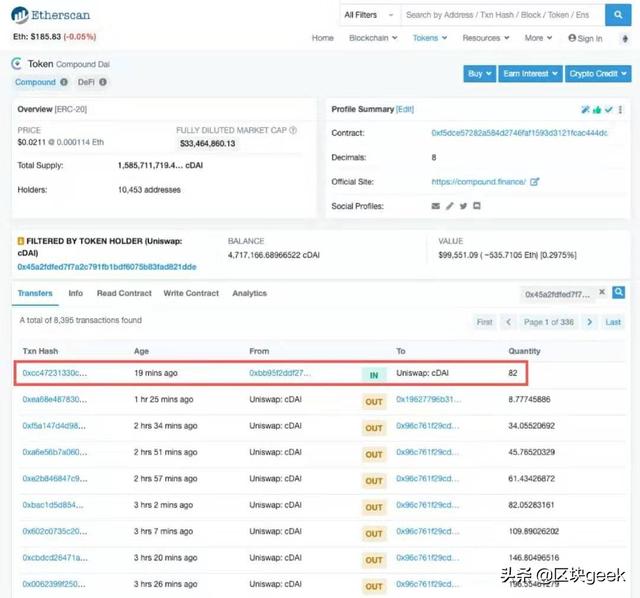The width and height of the screenshot is (640, 598).
Task: Open the Buy dropdown button
Action: tap(480, 74)
